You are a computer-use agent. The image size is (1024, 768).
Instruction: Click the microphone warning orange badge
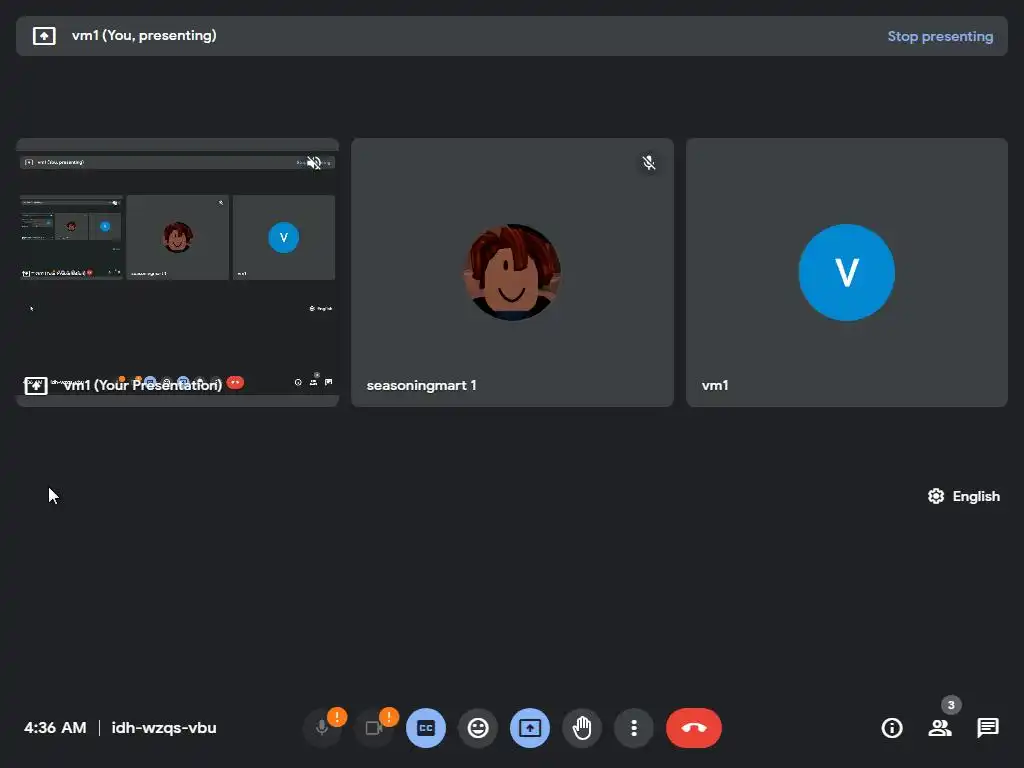pyautogui.click(x=337, y=717)
